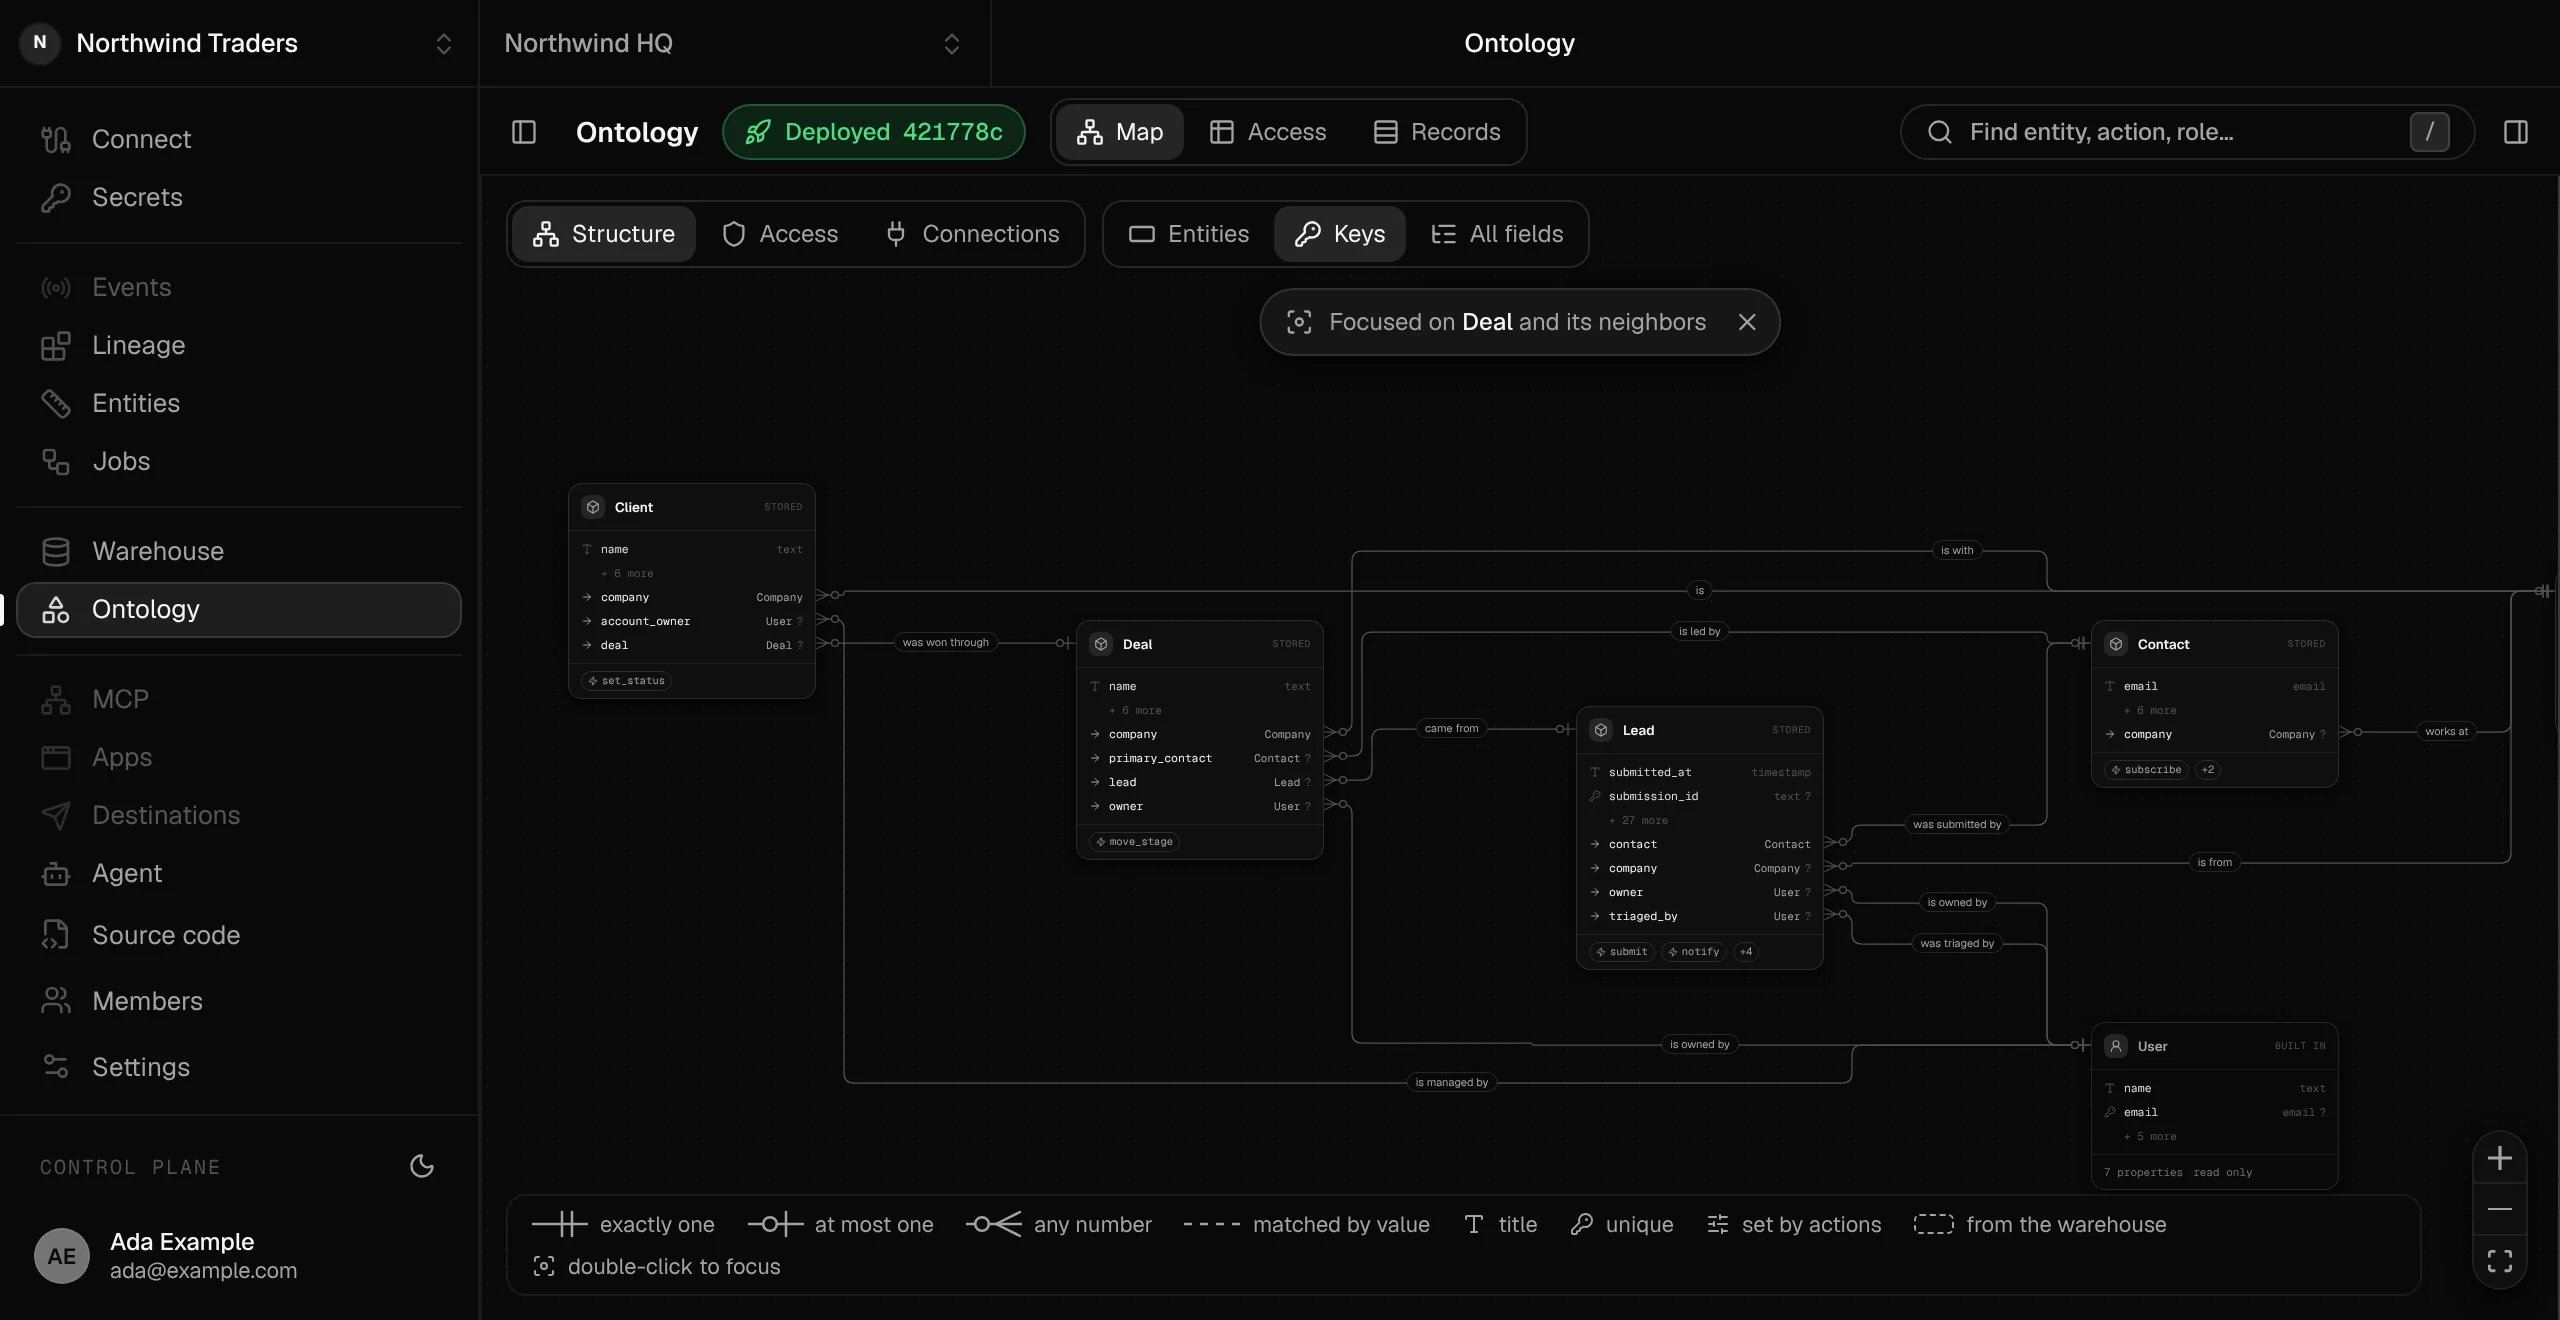Open Destinations in the sidebar
2560x1320 pixels.
coord(239,815)
